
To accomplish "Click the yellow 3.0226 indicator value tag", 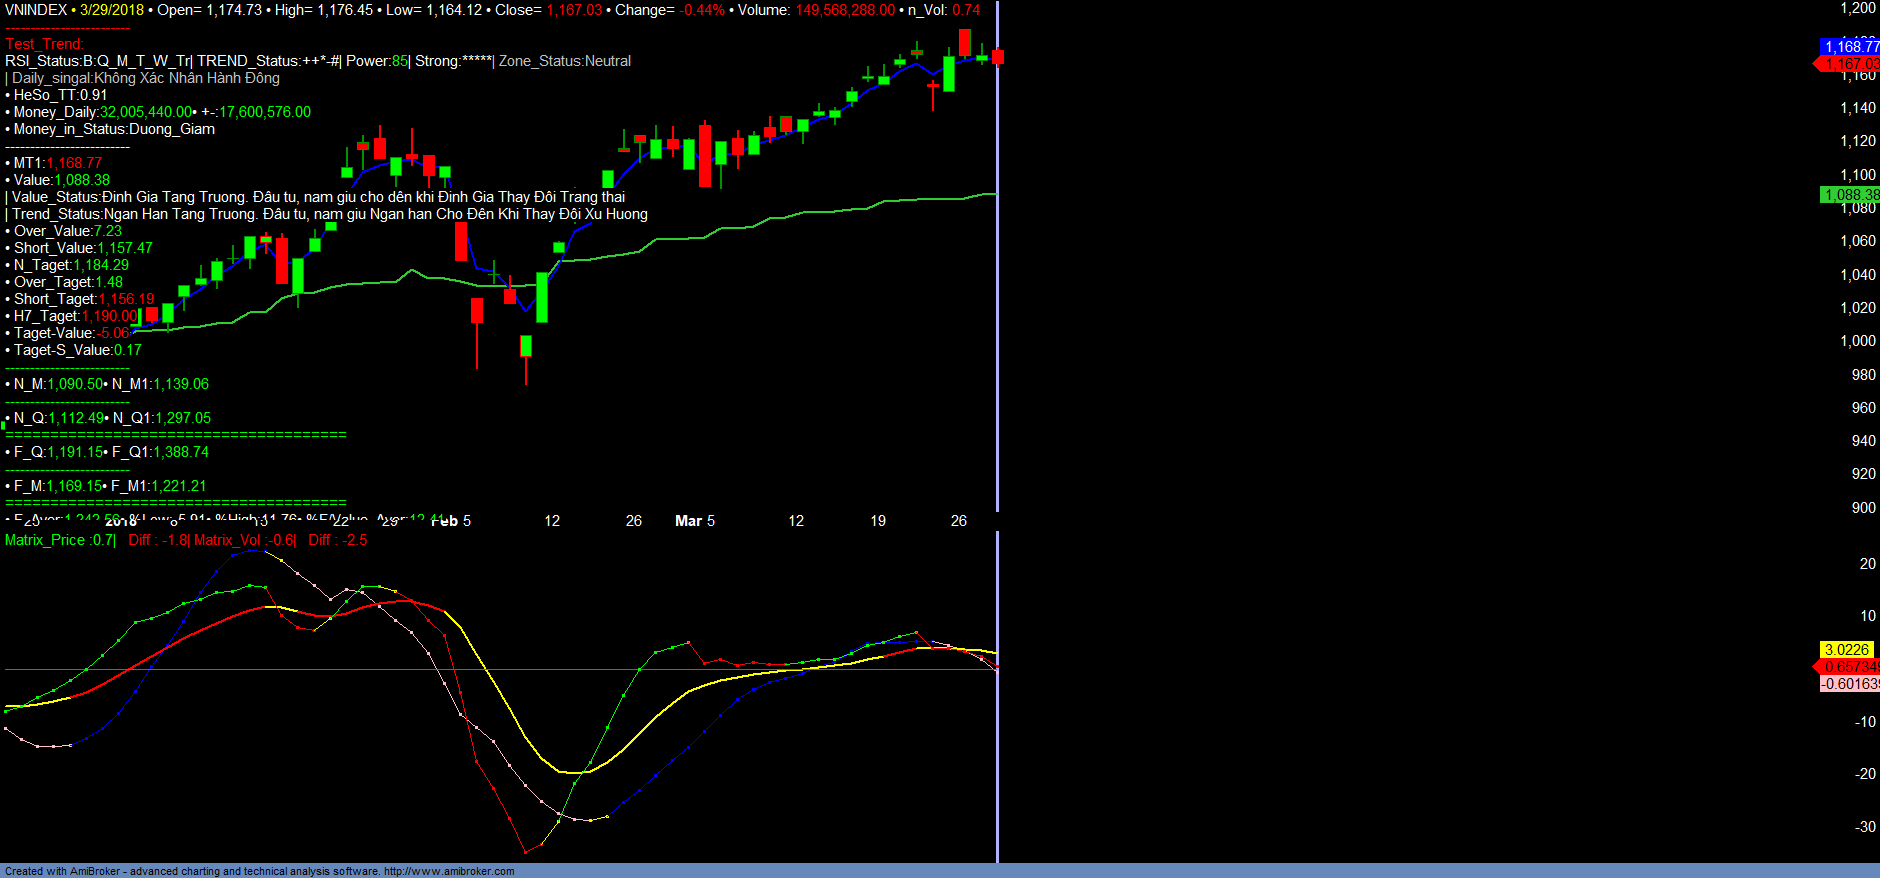I will point(1846,650).
